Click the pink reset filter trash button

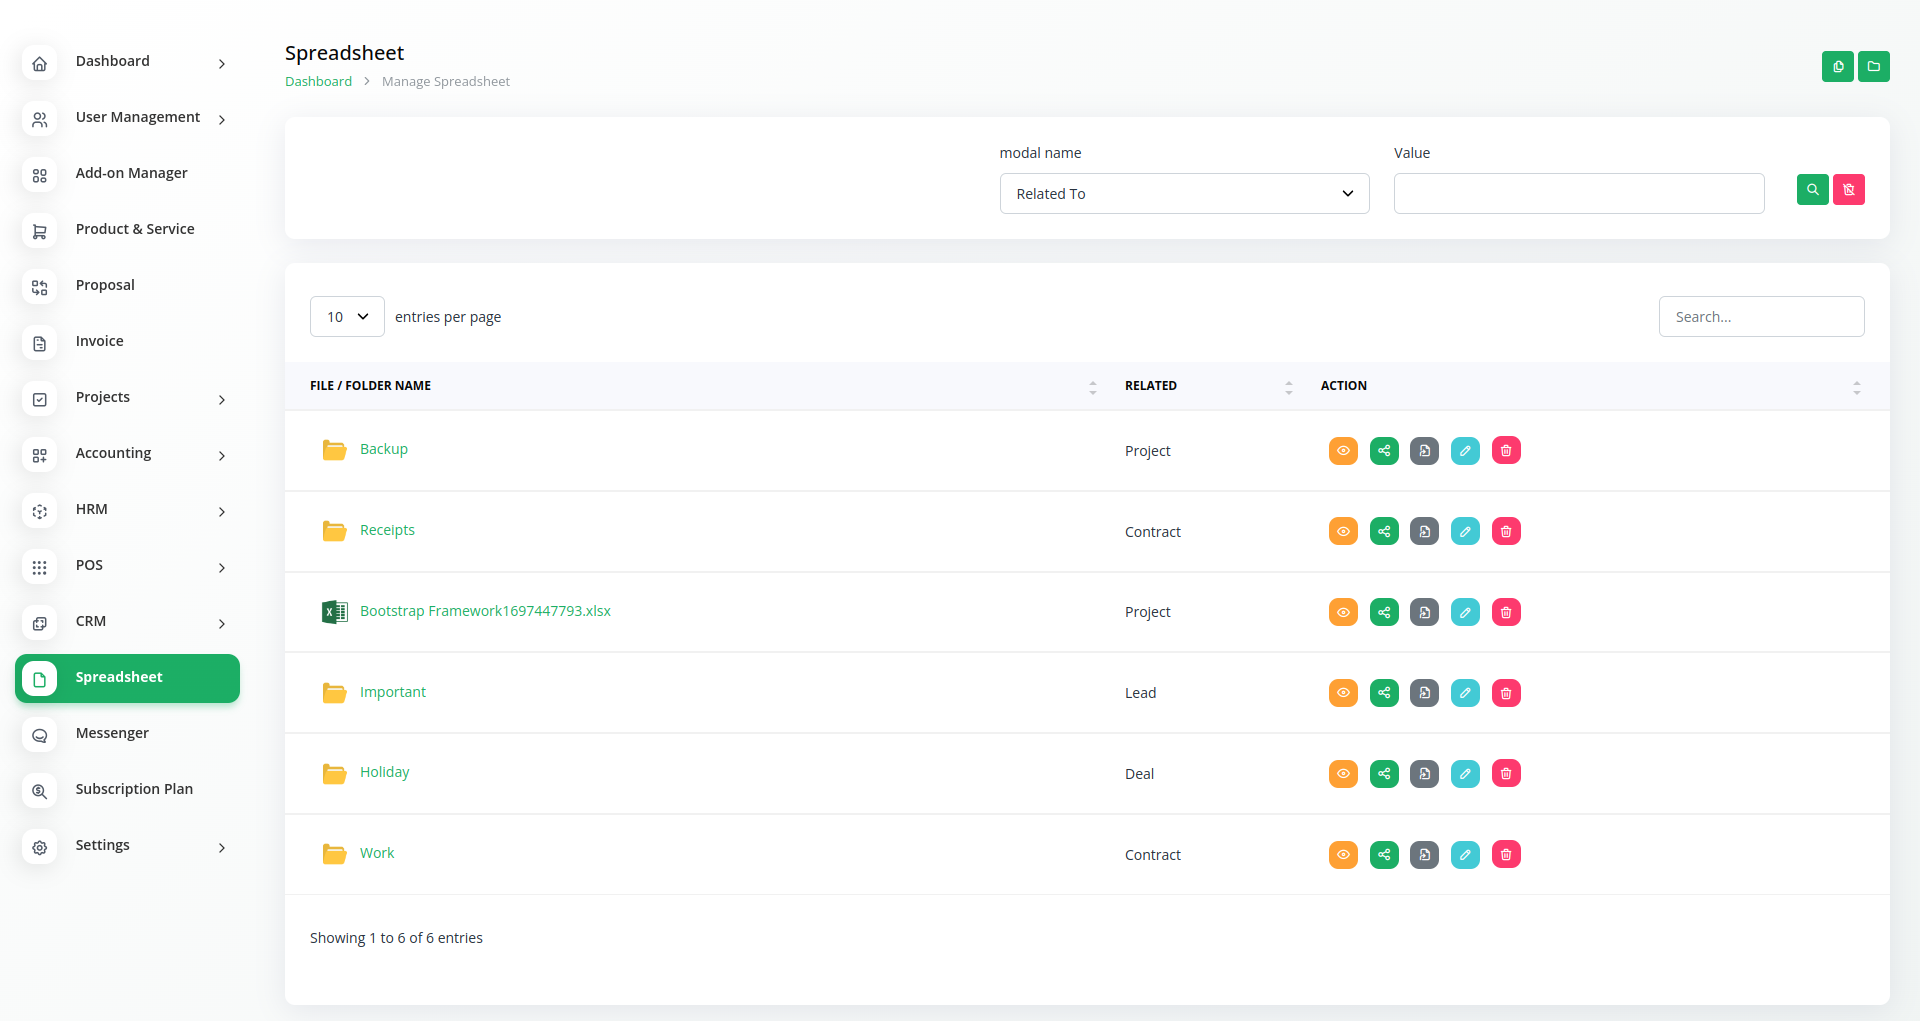pos(1848,190)
